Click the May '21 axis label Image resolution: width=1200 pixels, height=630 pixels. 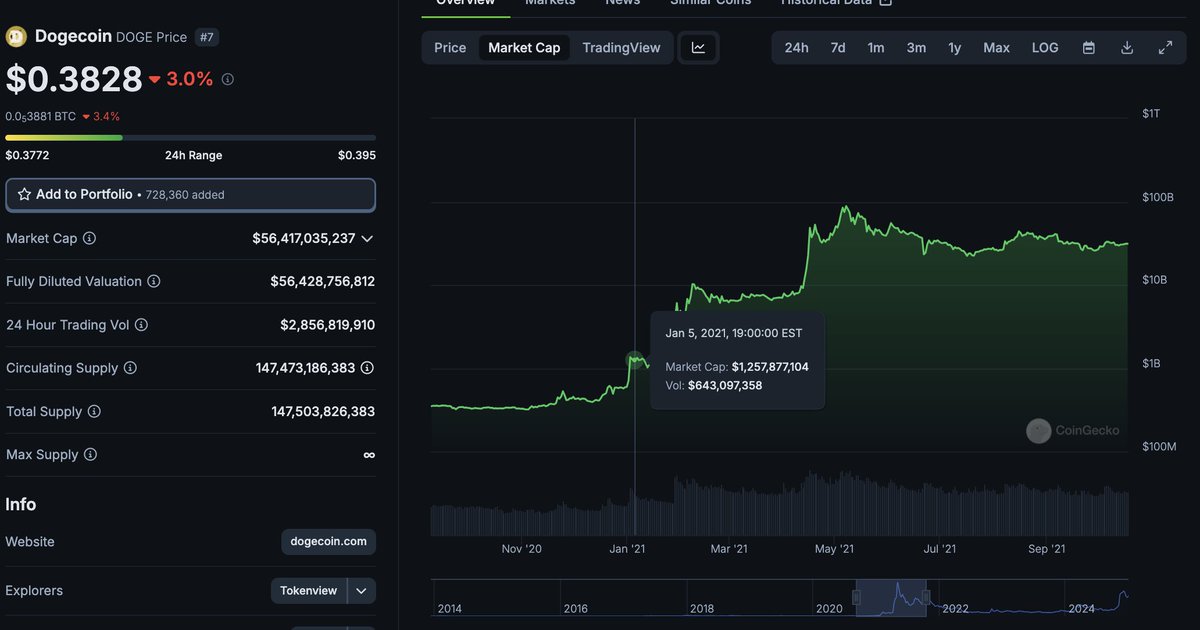834,549
